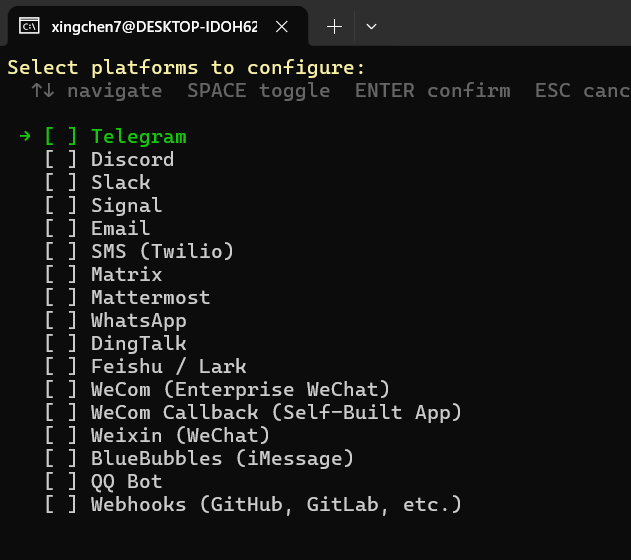Select BlueBubbles (iMessage) option

(x=199, y=459)
